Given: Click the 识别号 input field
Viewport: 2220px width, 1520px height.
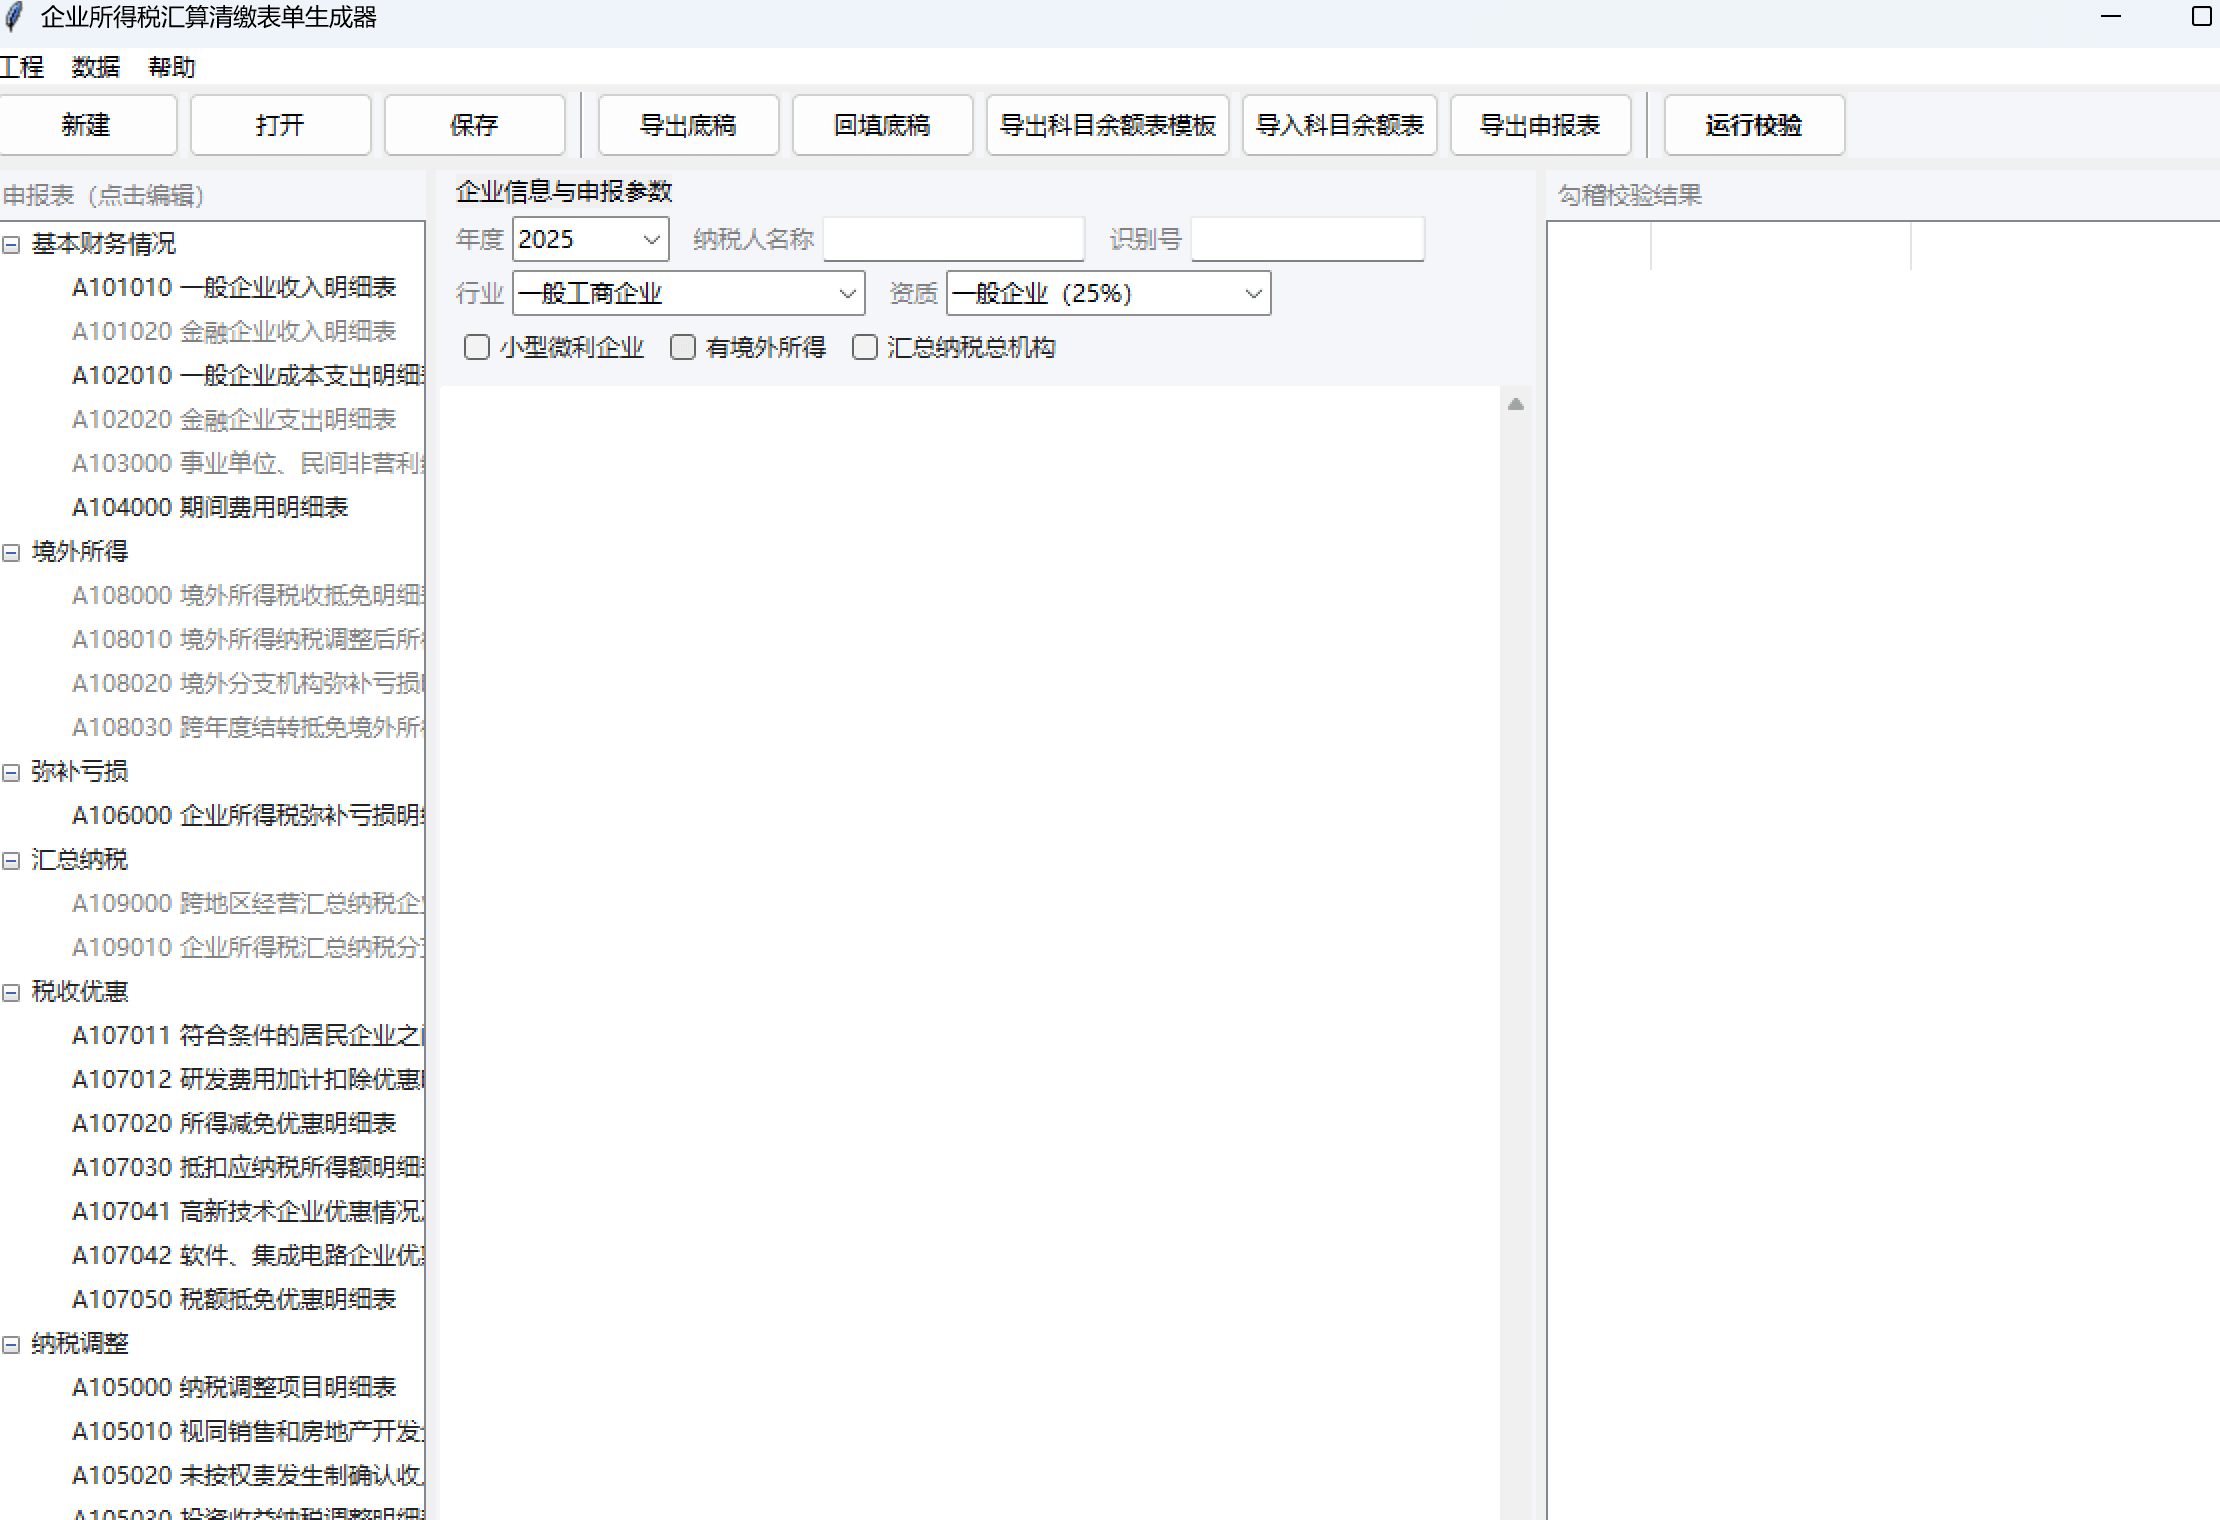Looking at the screenshot, I should pyautogui.click(x=1308, y=239).
